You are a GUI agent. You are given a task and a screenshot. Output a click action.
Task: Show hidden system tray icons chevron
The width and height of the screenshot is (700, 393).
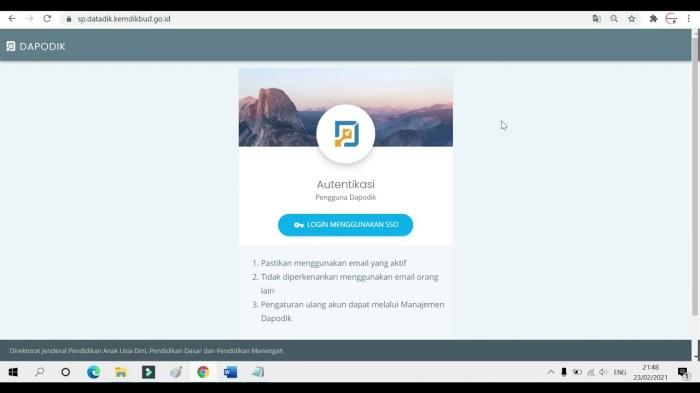tap(551, 372)
